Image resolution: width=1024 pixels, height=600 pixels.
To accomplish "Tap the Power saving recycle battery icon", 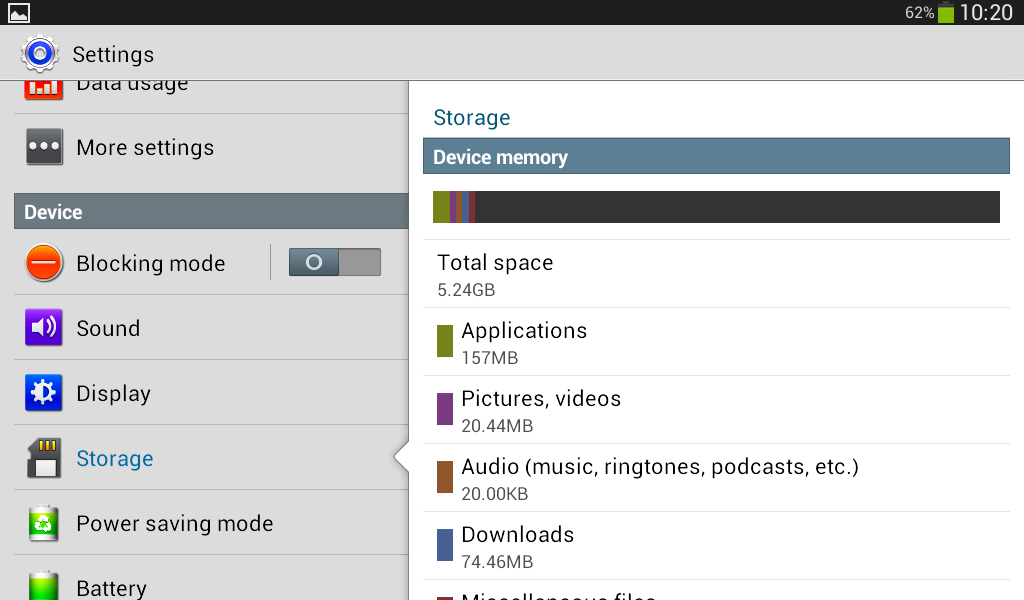I will (44, 523).
